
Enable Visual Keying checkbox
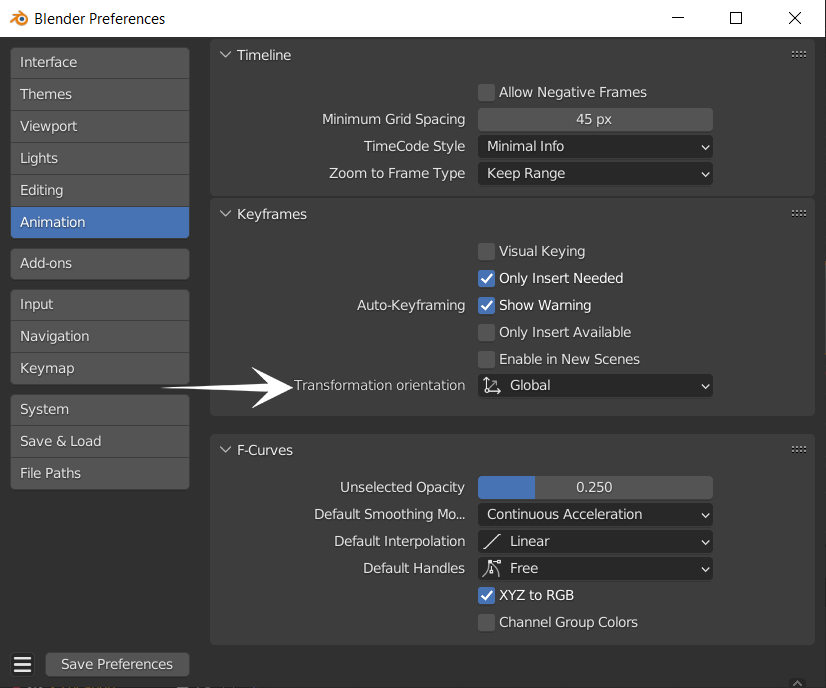[x=486, y=251]
